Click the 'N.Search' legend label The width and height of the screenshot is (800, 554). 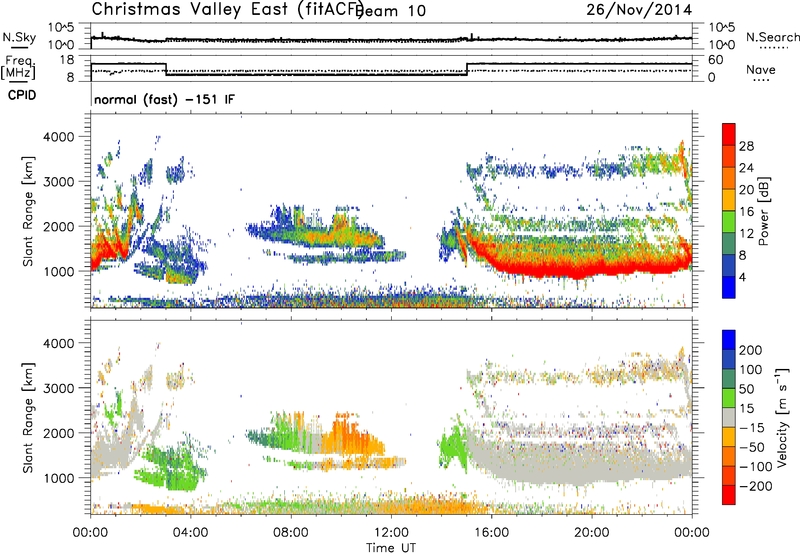pos(772,37)
